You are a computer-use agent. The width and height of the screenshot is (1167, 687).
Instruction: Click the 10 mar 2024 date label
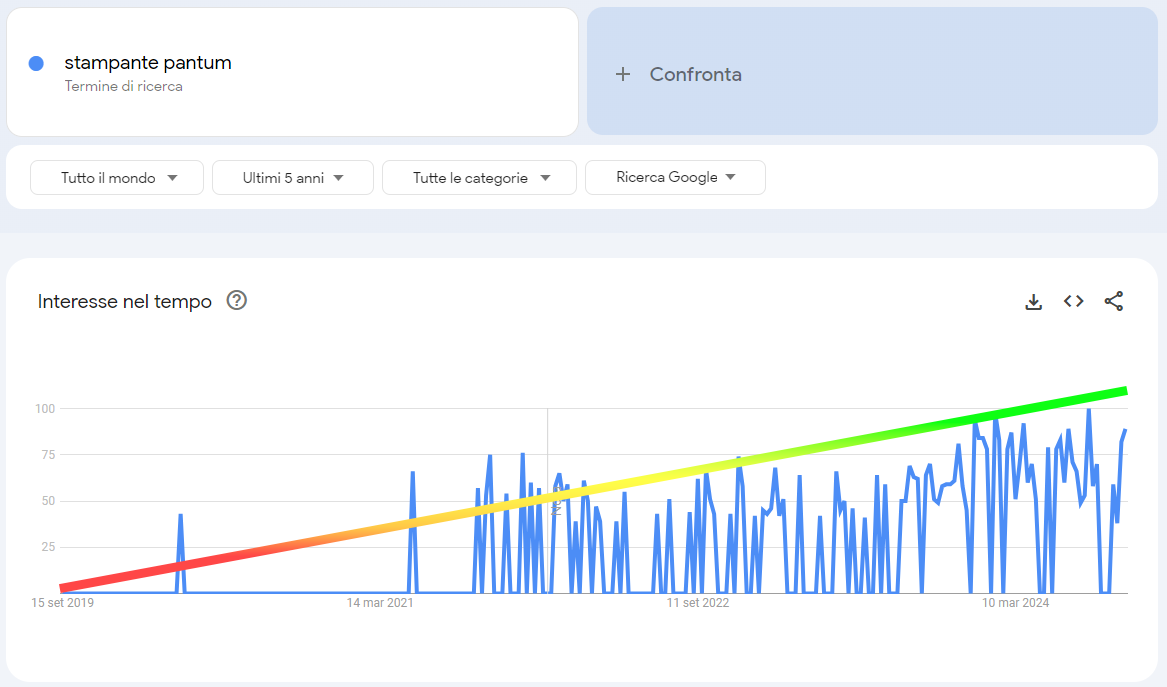point(1015,603)
